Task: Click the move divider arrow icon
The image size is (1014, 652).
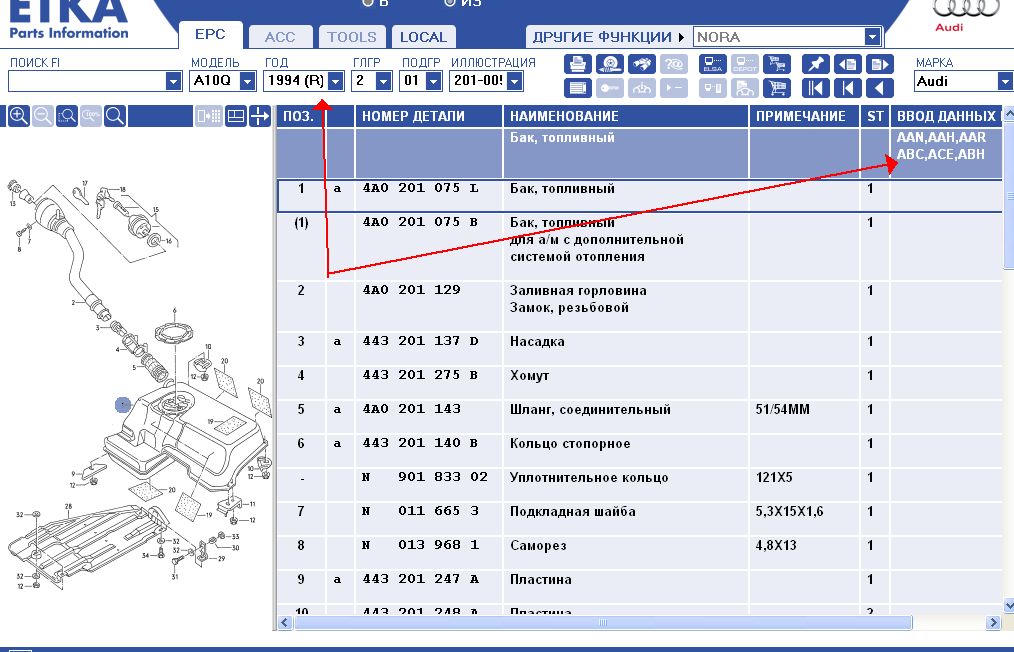Action: 259,116
